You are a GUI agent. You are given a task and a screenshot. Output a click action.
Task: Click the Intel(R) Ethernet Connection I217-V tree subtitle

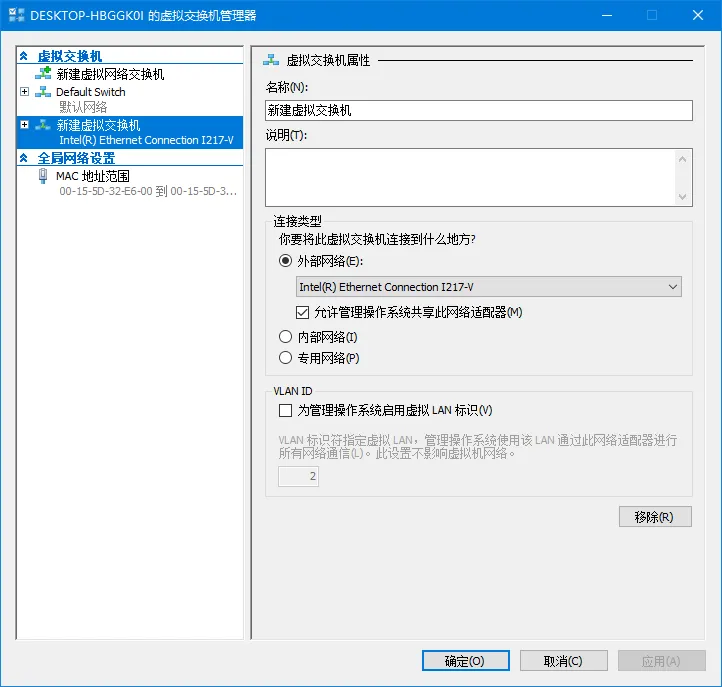coord(146,140)
